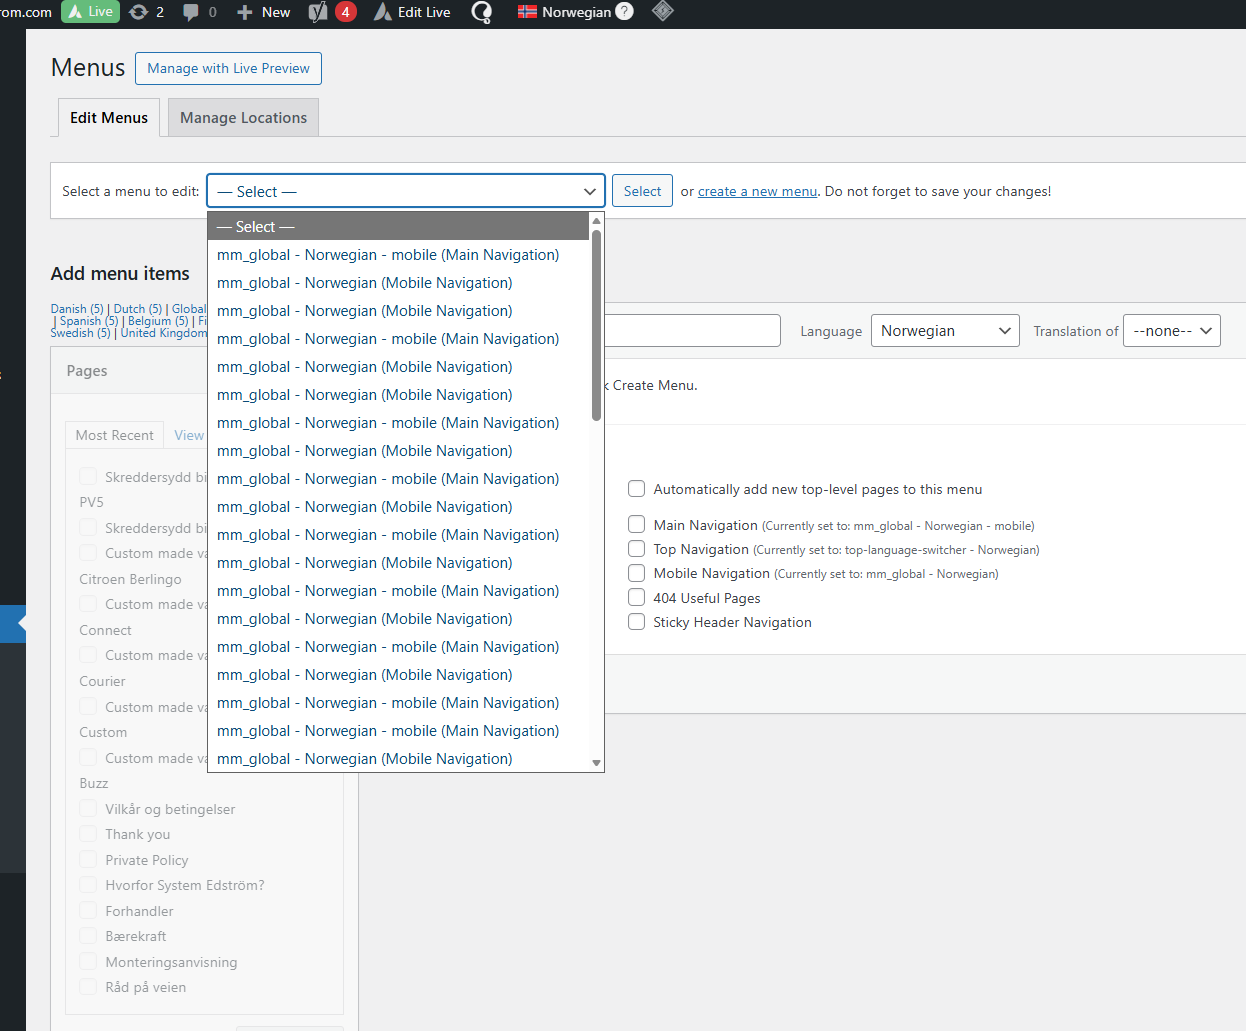Image resolution: width=1246 pixels, height=1031 pixels.
Task: Tick the 404 Useful Pages checkbox
Action: [636, 598]
